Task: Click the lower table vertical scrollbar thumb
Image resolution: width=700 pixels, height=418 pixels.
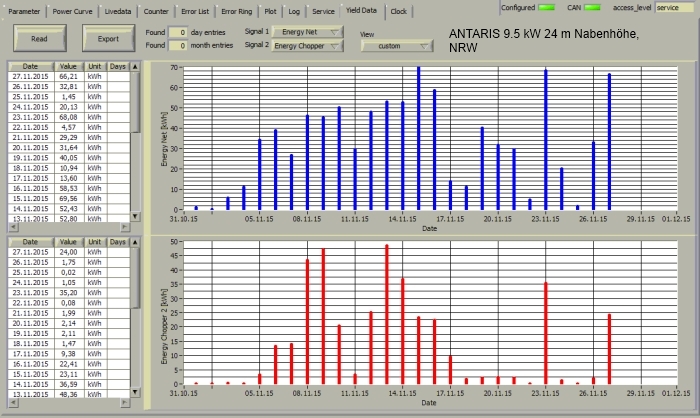Action: tap(135, 278)
